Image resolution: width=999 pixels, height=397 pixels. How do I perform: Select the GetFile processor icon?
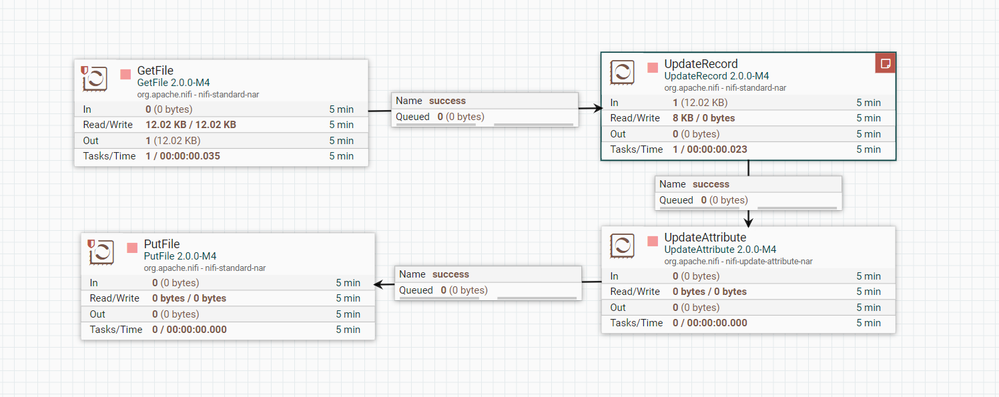(x=96, y=80)
